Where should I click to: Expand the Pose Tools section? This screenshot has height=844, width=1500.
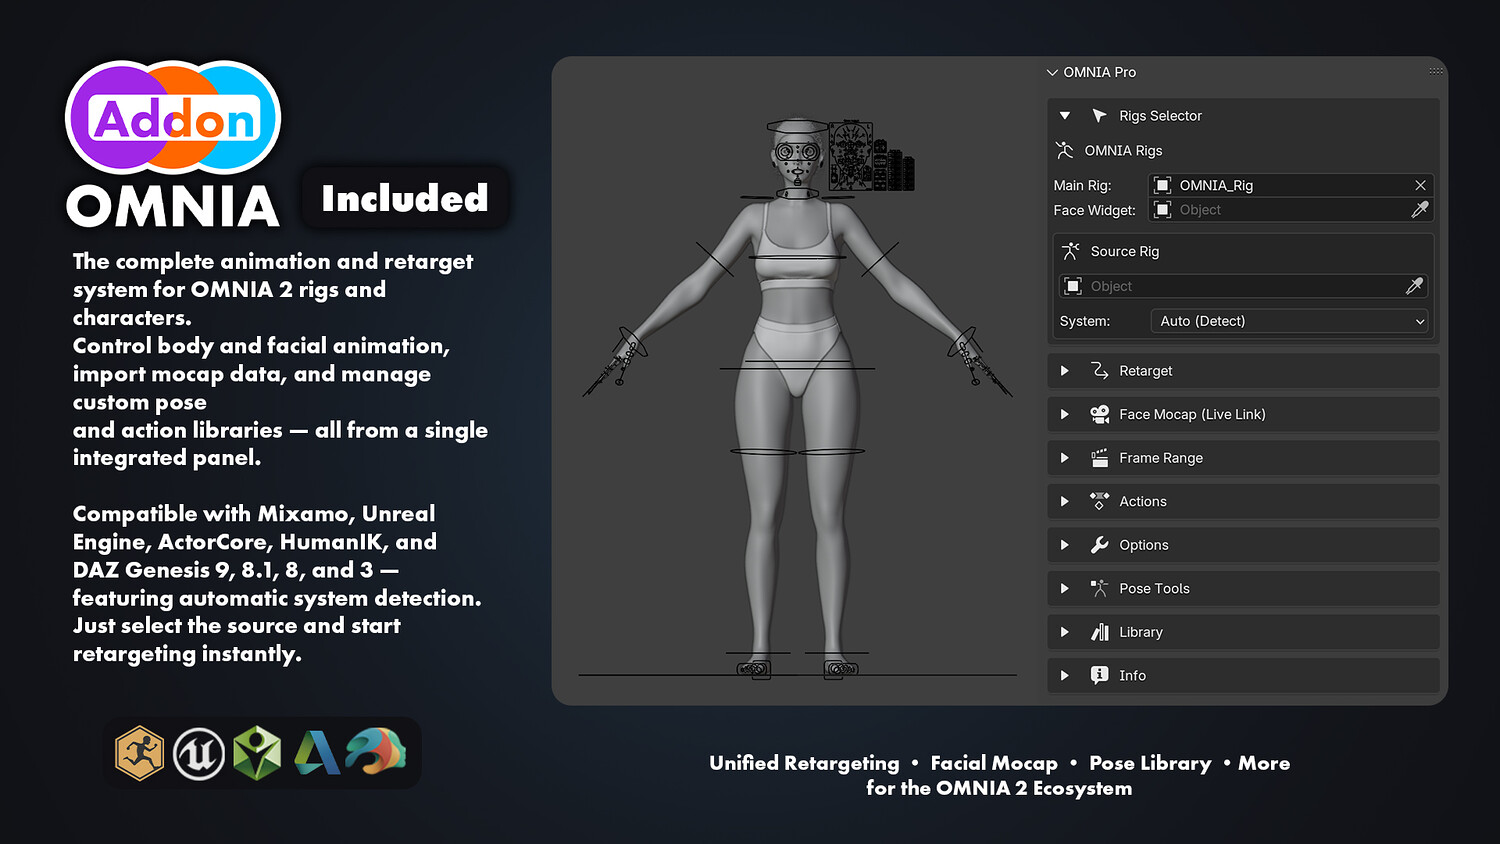(x=1065, y=588)
